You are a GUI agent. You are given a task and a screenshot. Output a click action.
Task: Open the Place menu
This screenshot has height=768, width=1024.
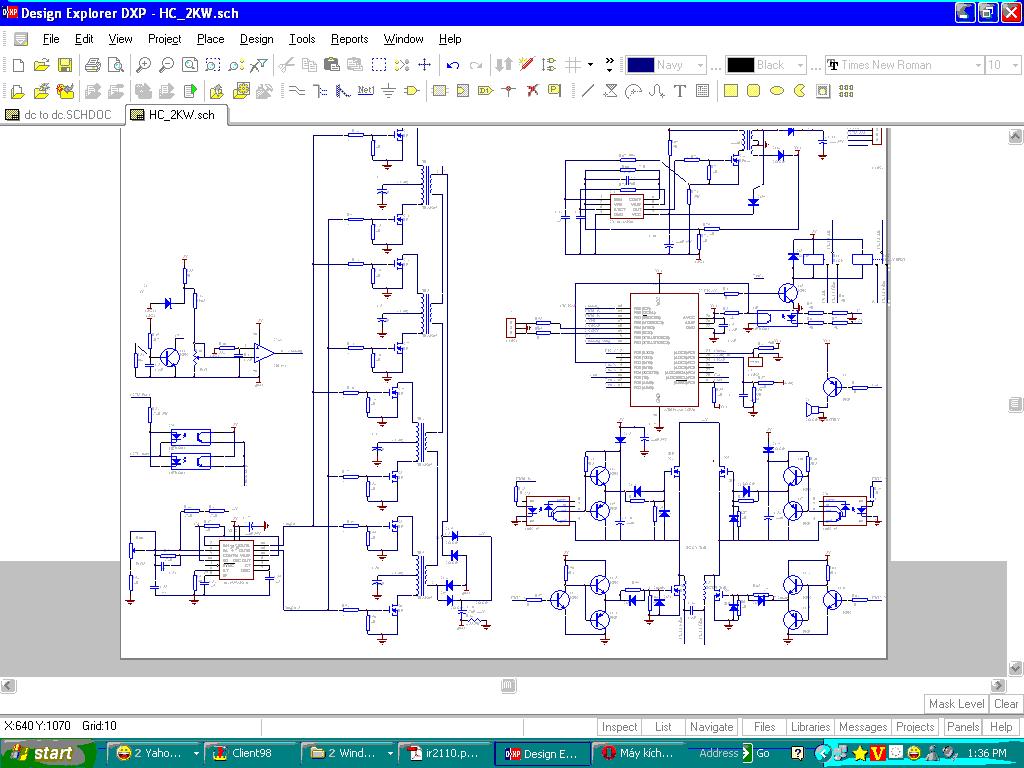click(210, 39)
